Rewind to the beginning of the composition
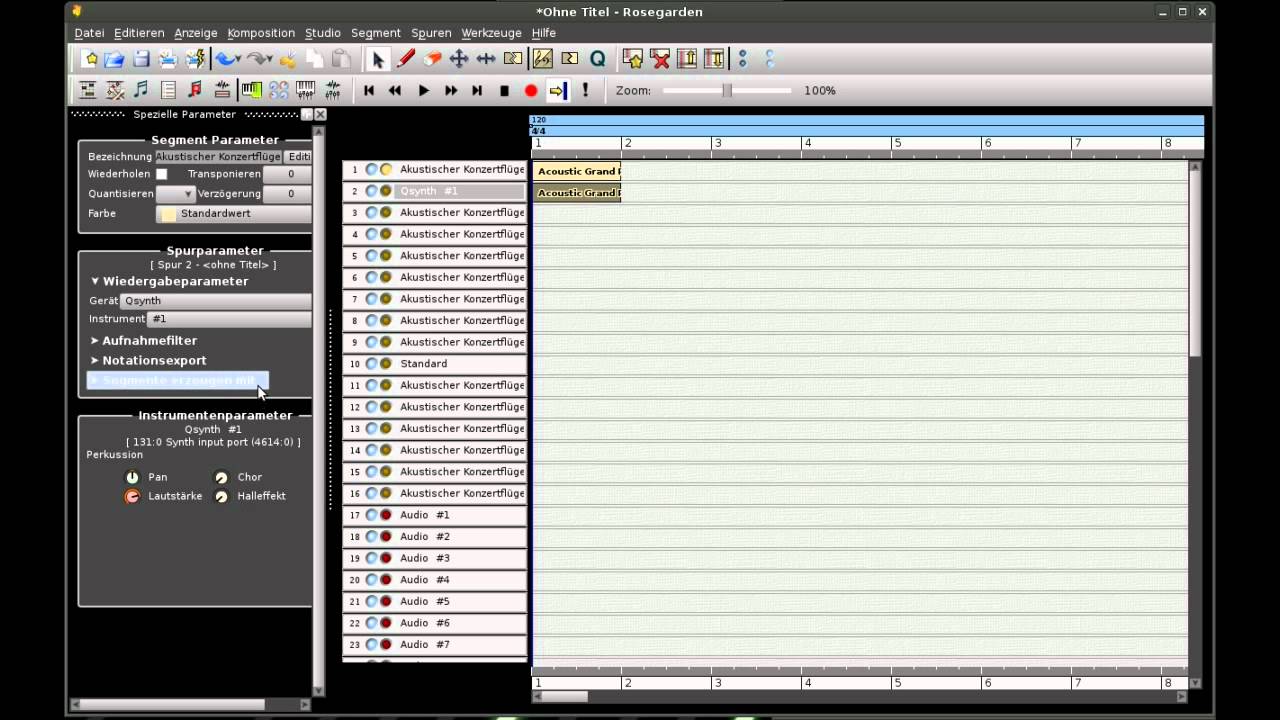Screen dimensions: 1280x720 tap(369, 90)
